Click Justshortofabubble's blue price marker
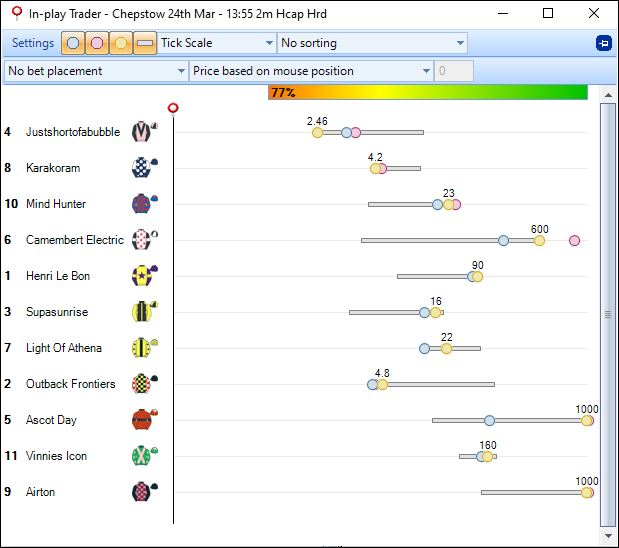Viewport: 619px width, 548px height. pos(346,133)
